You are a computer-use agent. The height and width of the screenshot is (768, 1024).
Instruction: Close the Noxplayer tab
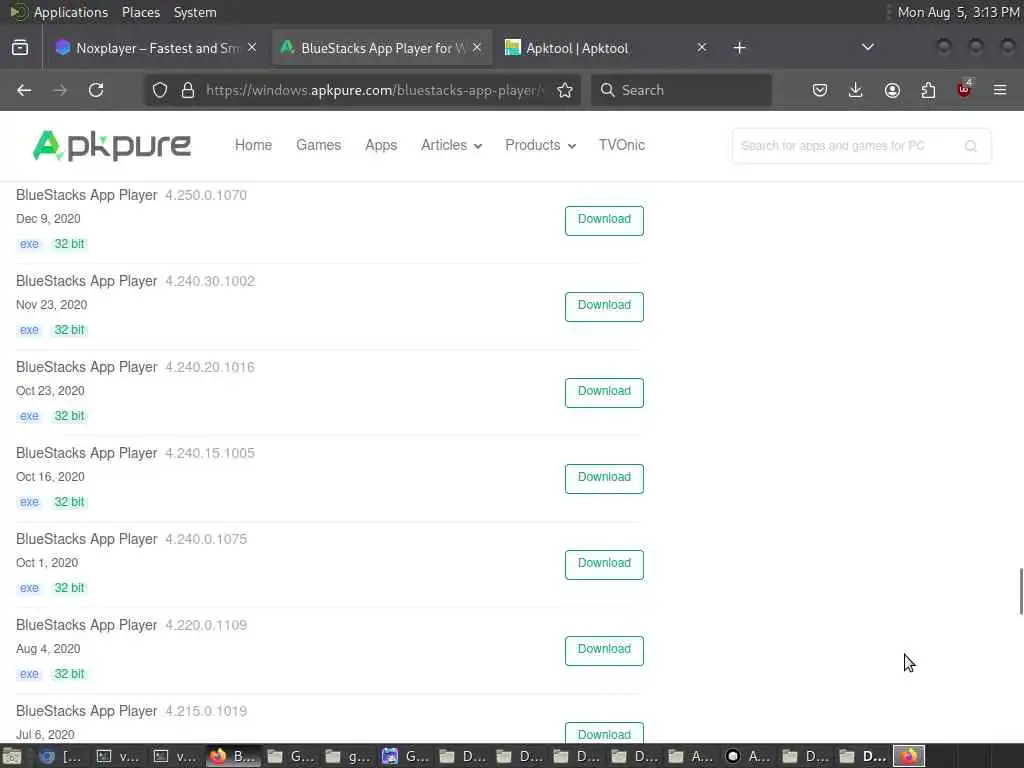point(252,48)
